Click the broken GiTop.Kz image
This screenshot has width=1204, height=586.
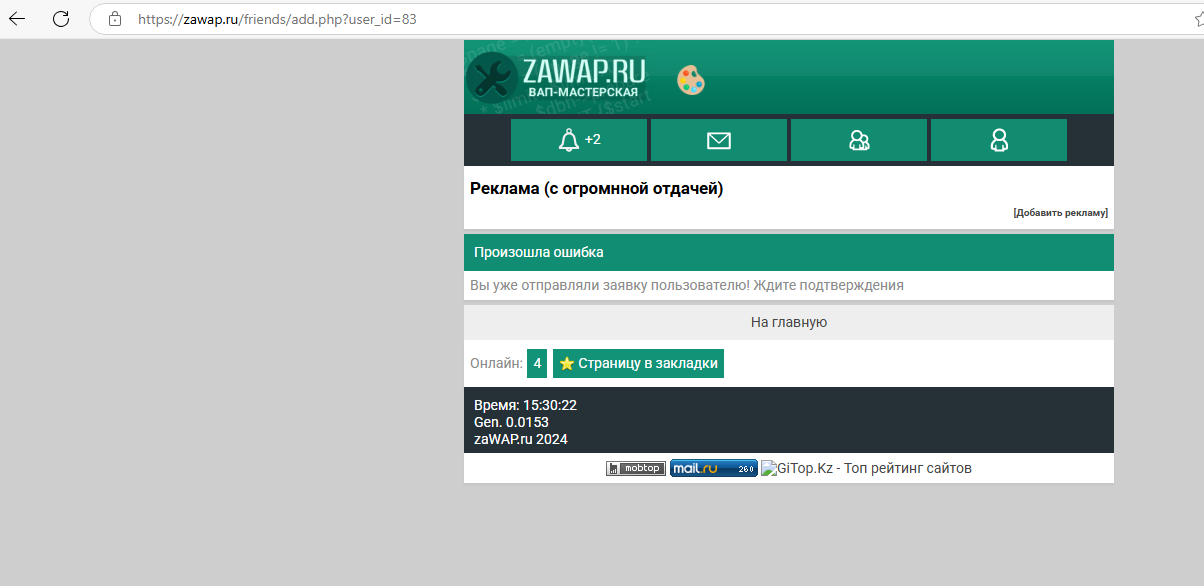point(768,468)
